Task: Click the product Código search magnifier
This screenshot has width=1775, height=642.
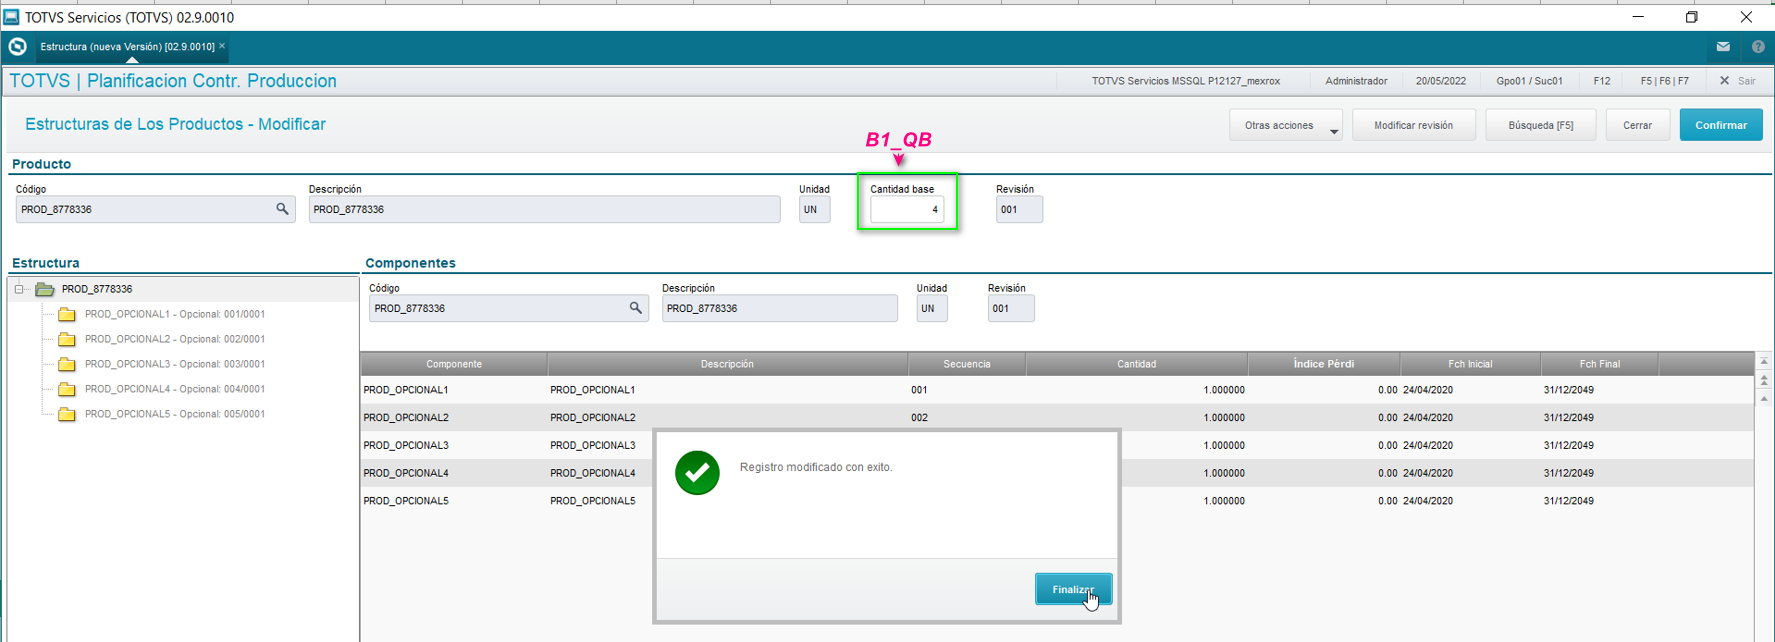Action: pos(282,209)
